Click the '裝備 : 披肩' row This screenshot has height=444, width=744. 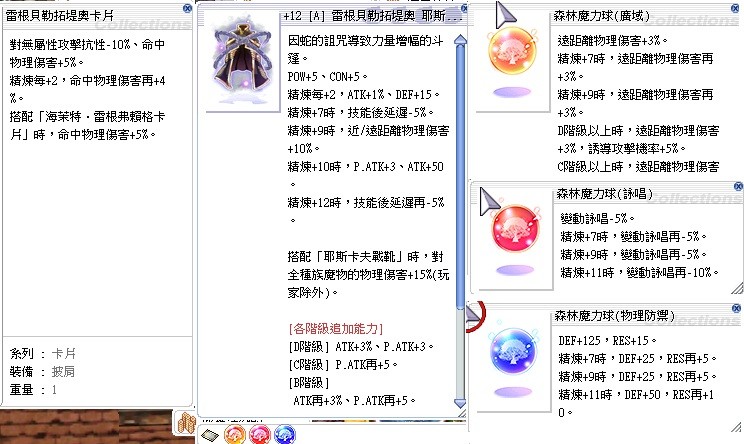pyautogui.click(x=43, y=372)
